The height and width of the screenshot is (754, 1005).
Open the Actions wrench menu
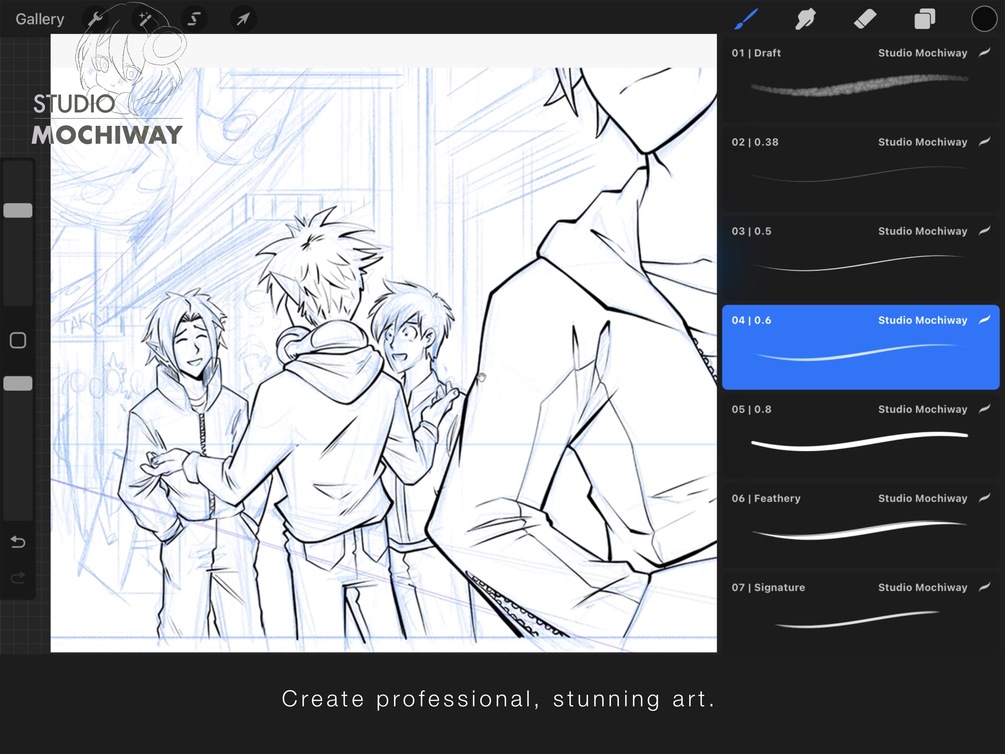point(96,19)
